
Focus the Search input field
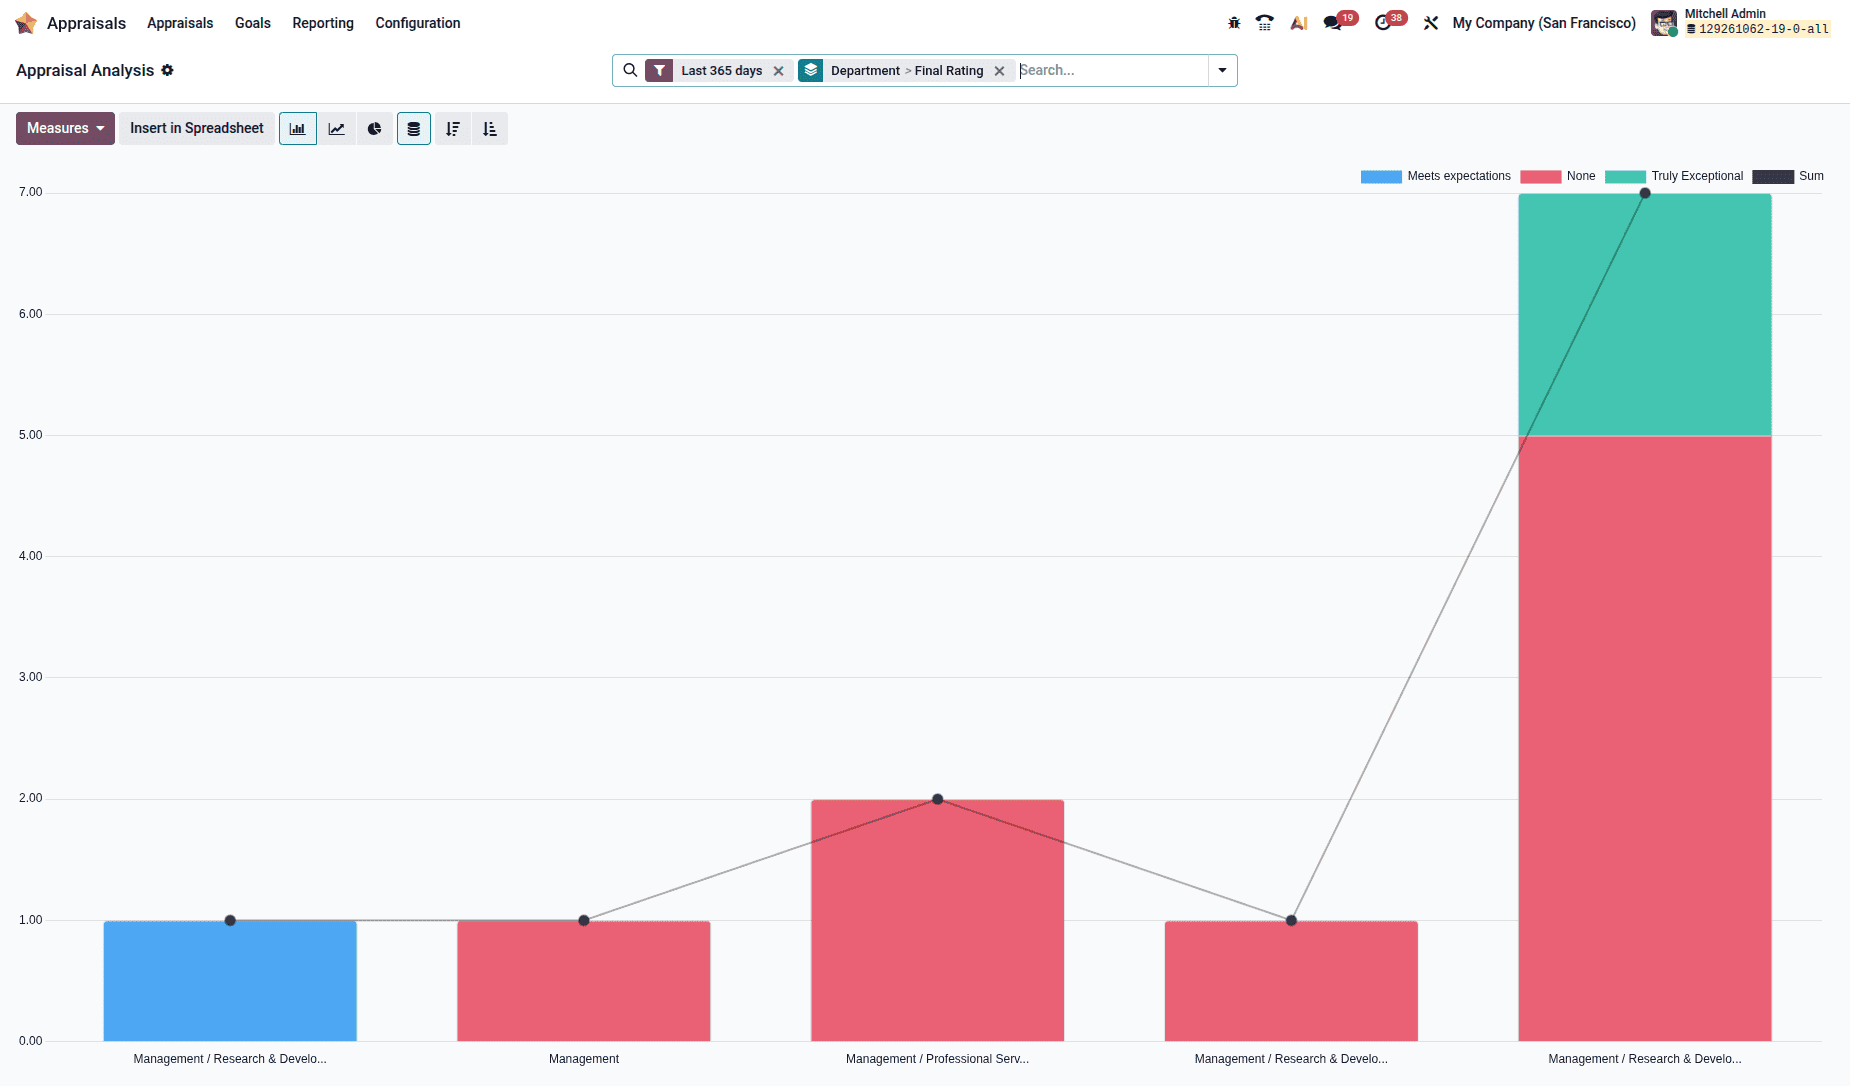coord(1112,70)
